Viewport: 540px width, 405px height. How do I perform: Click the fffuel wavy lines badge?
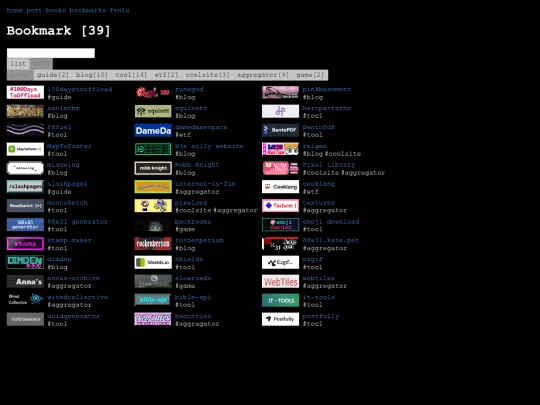pyautogui.click(x=25, y=130)
